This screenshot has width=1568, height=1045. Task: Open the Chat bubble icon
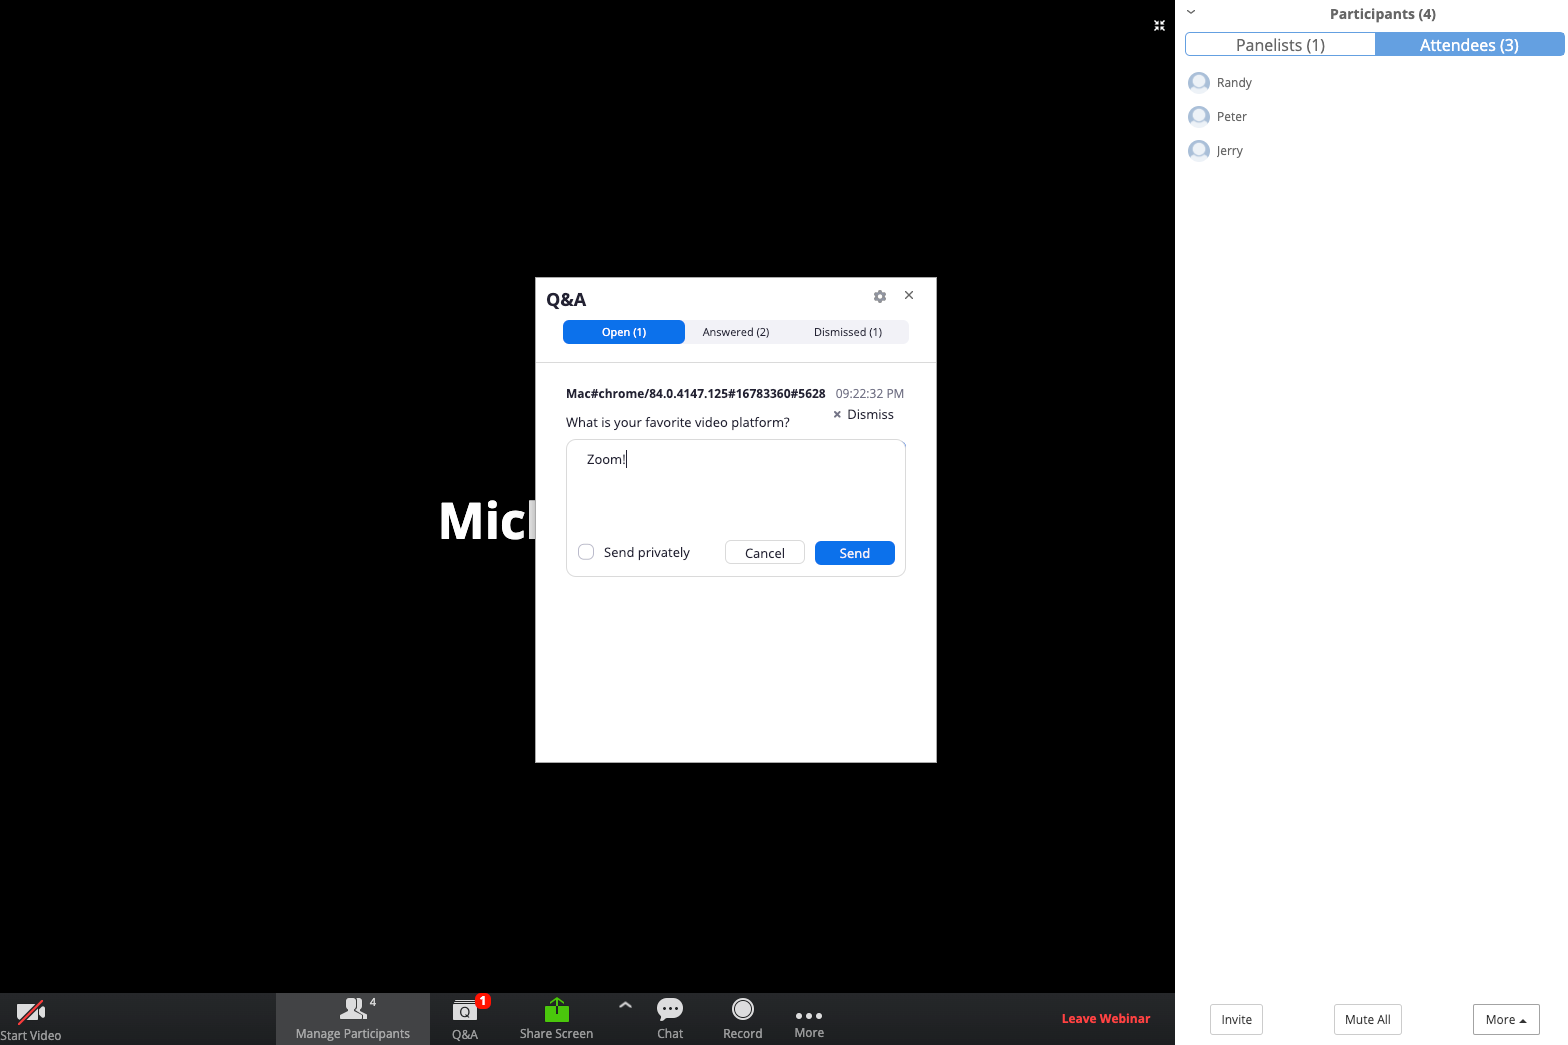(x=670, y=1009)
